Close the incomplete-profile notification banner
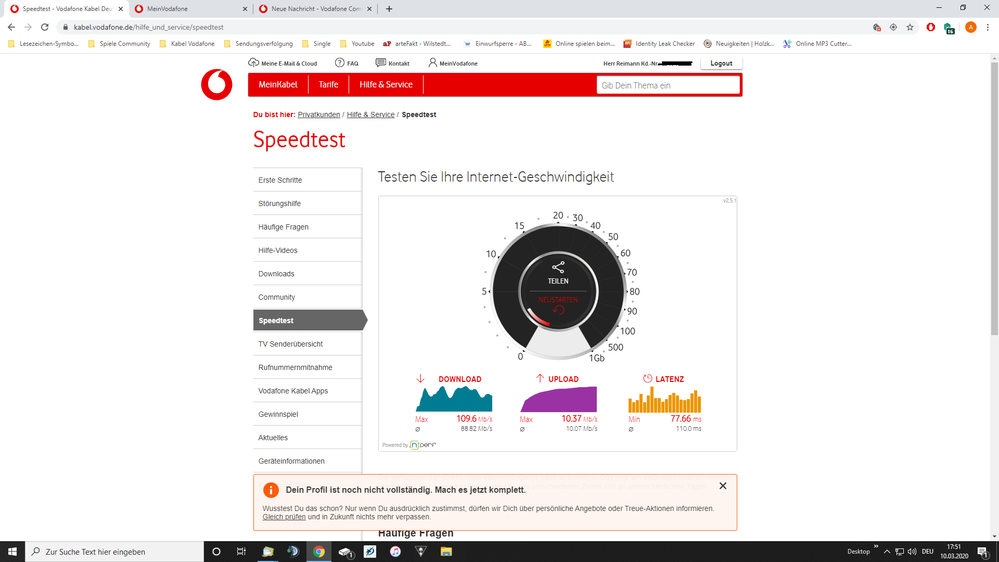Image resolution: width=999 pixels, height=562 pixels. tap(722, 486)
